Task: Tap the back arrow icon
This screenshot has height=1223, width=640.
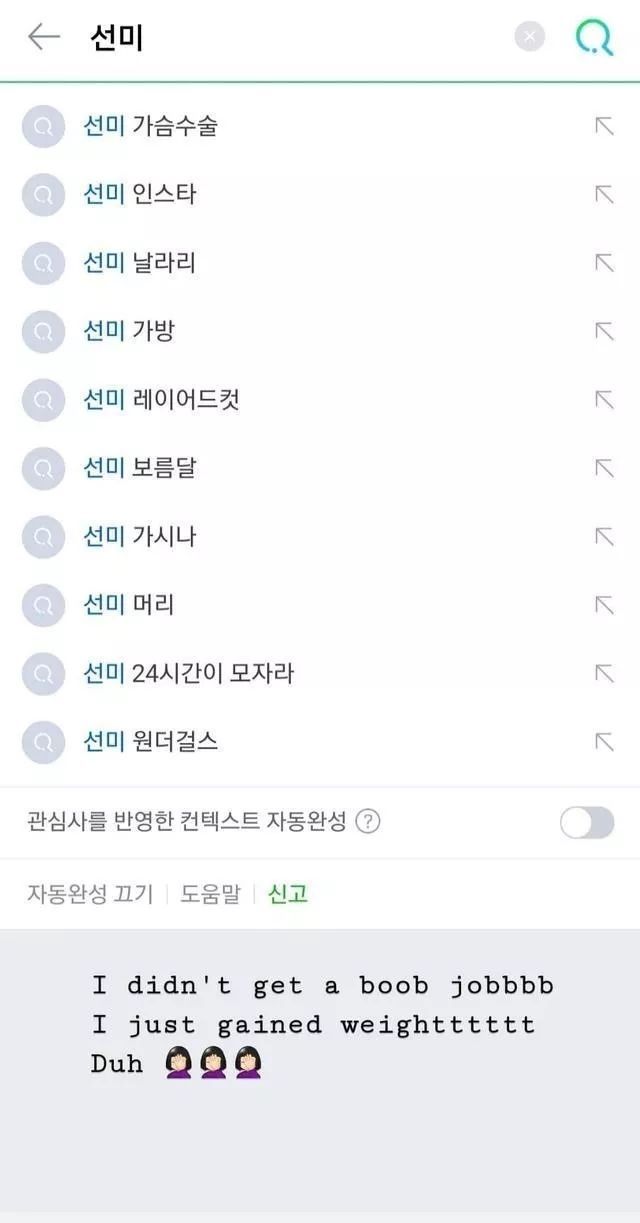Action: point(44,37)
